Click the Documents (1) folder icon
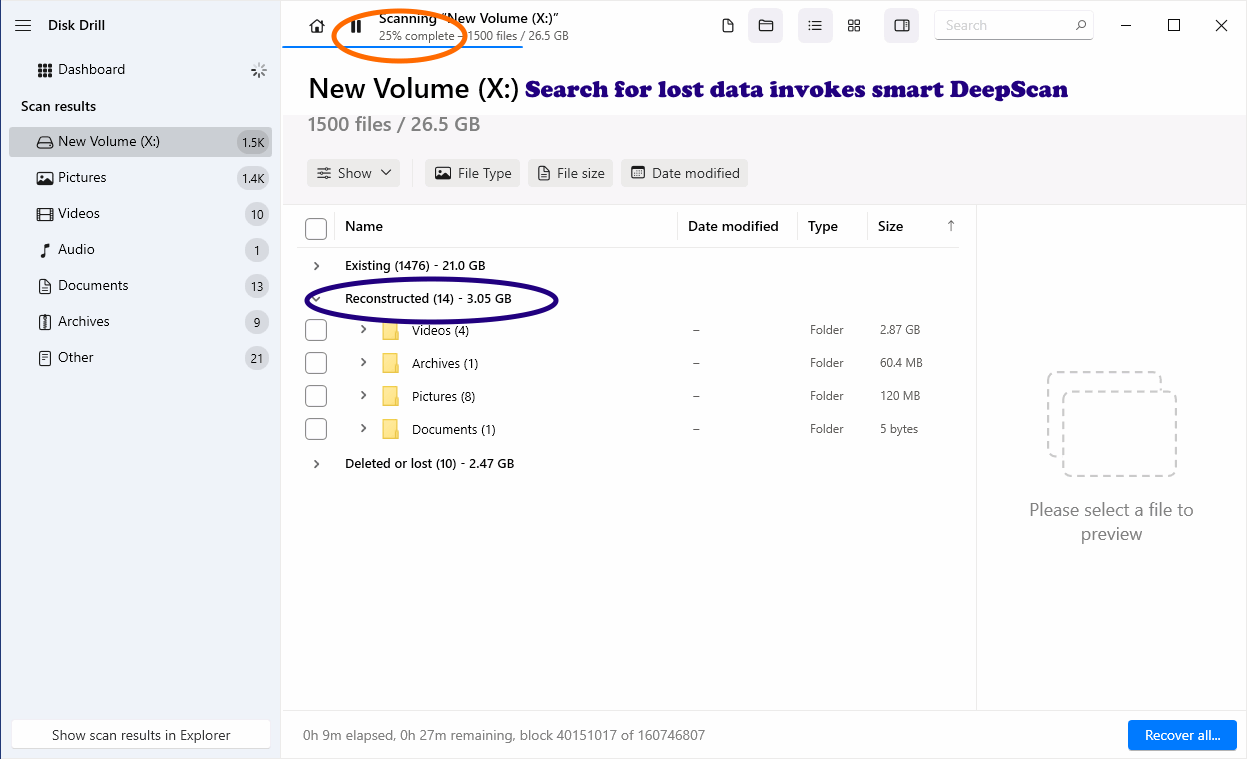Viewport: 1247px width, 759px height. tap(391, 429)
